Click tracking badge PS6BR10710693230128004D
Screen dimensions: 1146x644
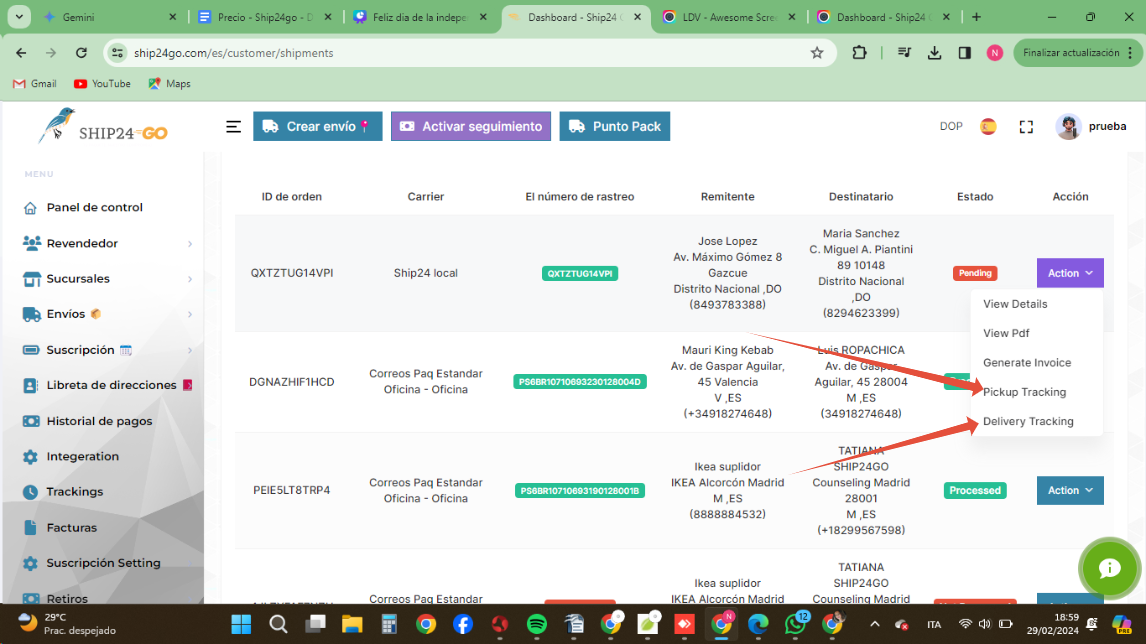coord(580,382)
